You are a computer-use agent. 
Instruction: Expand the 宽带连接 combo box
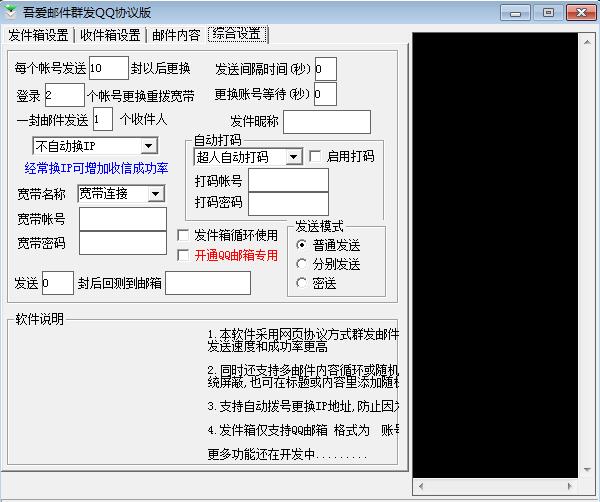pyautogui.click(x=156, y=193)
